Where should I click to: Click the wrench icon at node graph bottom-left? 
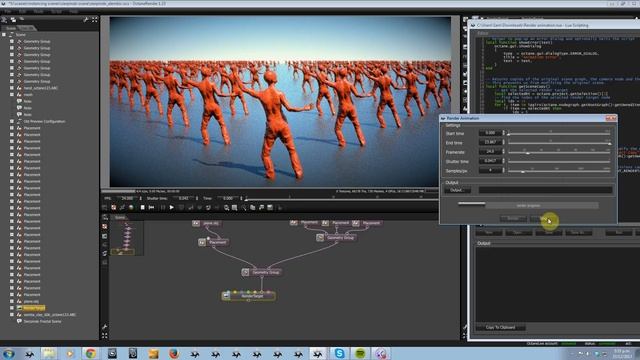click(x=105, y=327)
